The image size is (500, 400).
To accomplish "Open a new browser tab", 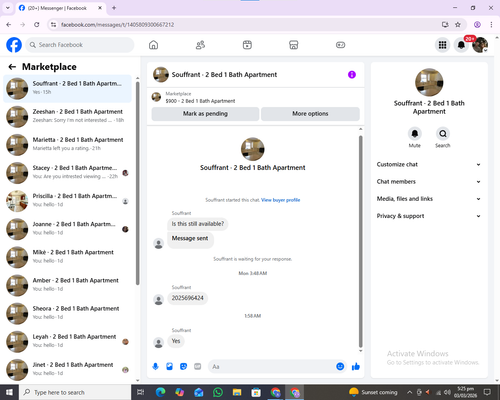I will [x=114, y=8].
